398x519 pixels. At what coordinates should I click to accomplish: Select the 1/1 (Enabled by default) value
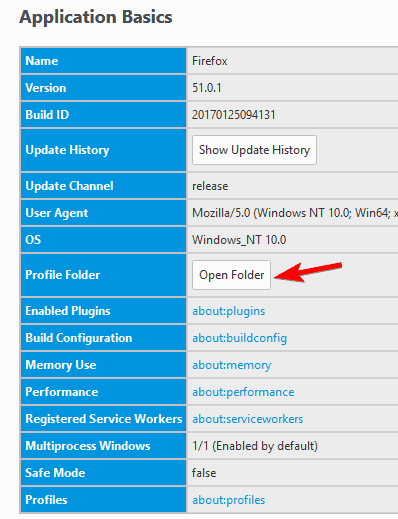click(255, 446)
